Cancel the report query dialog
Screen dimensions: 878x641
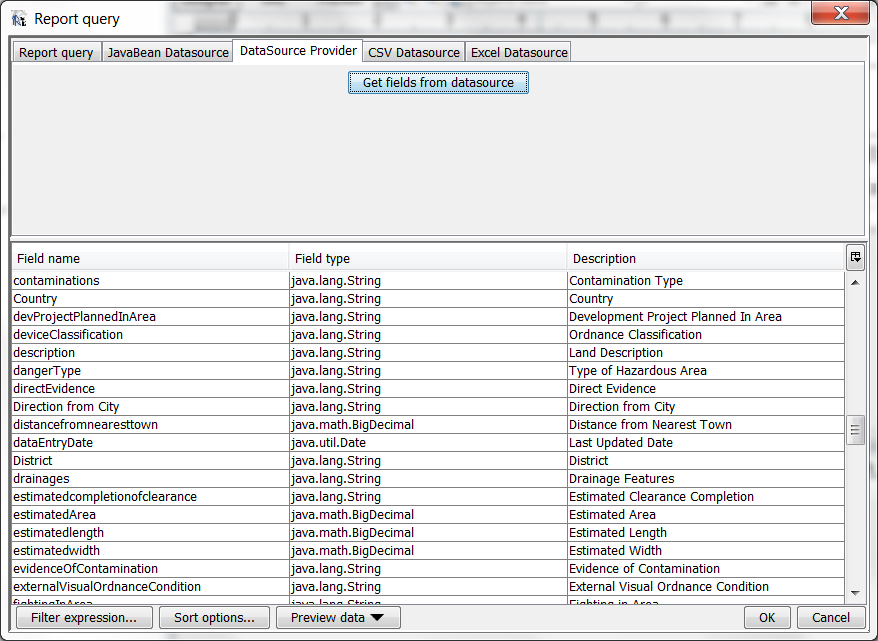coord(831,618)
